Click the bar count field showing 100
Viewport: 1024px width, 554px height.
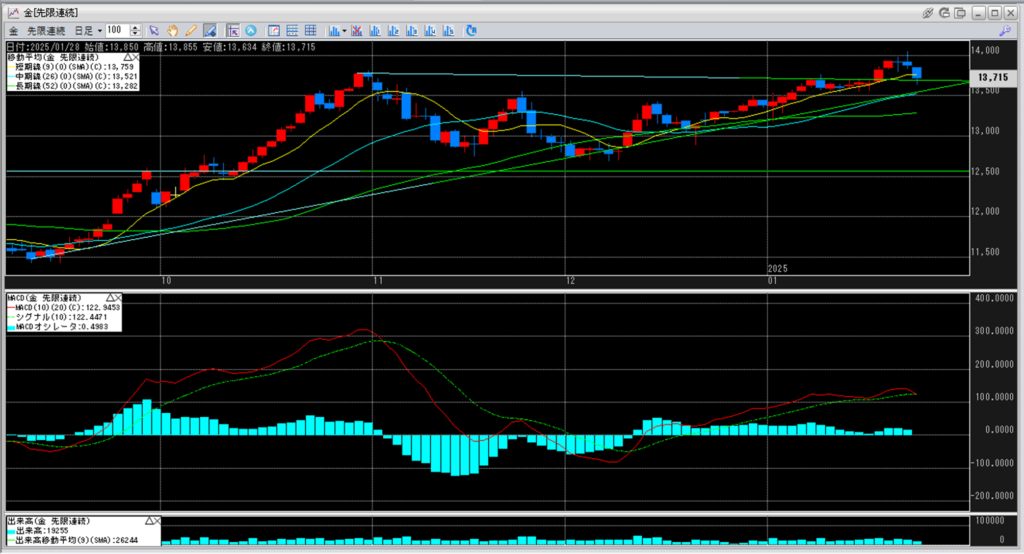[117, 31]
